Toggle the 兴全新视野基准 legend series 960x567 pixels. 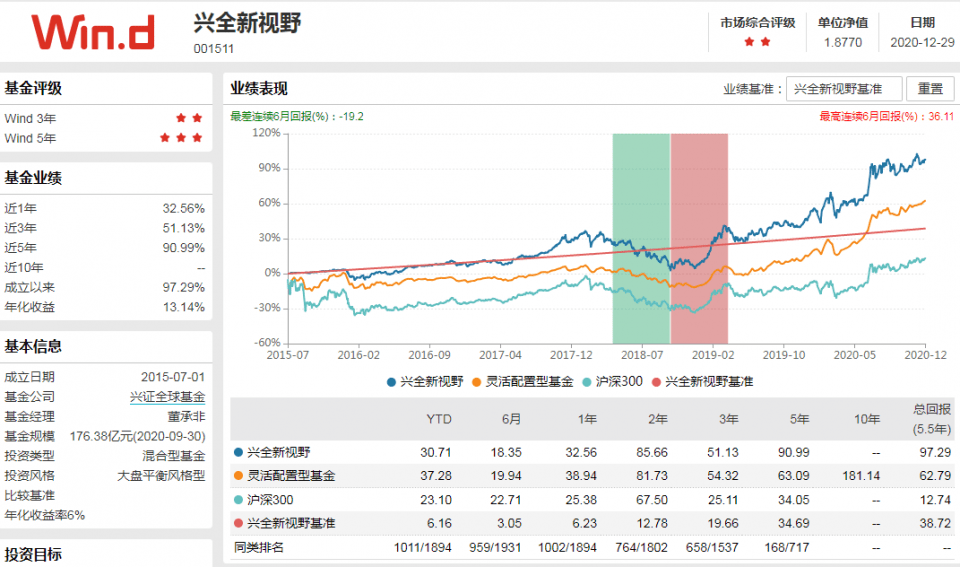point(702,381)
